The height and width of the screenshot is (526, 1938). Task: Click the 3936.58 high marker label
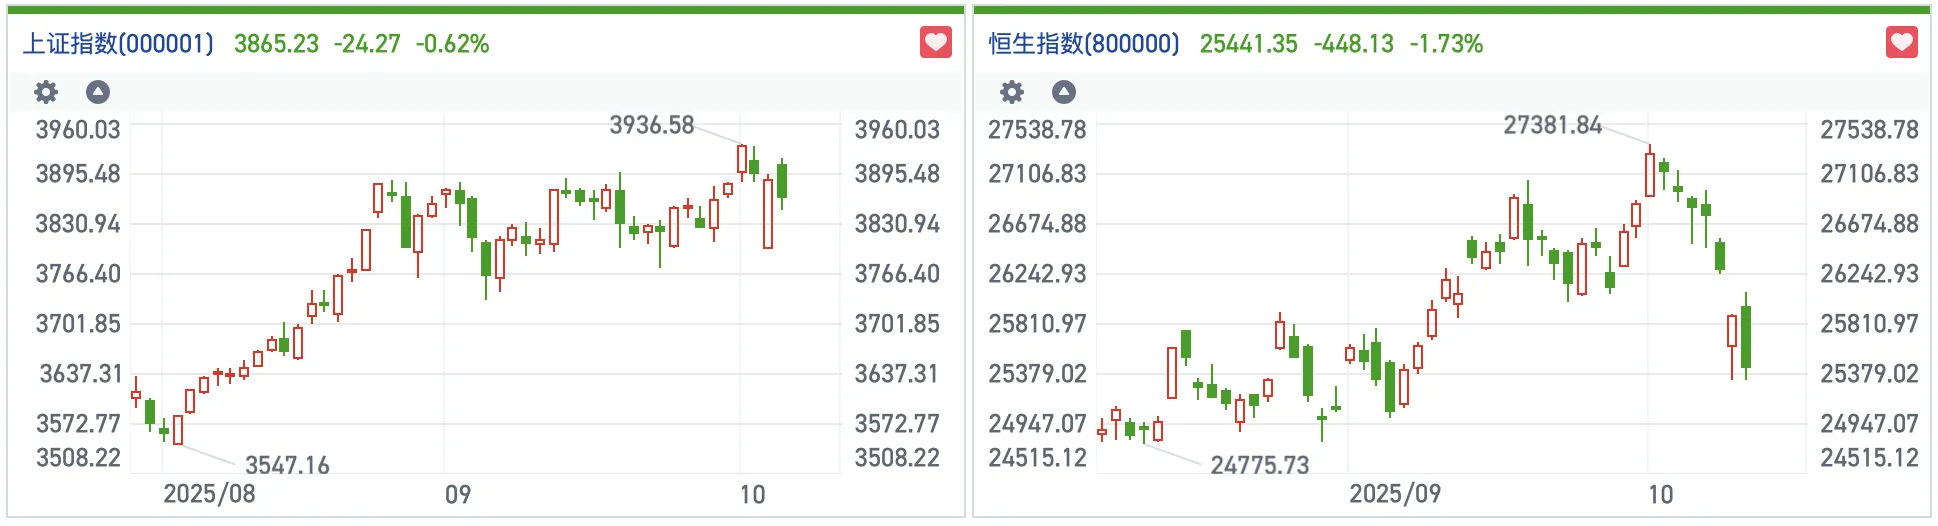[x=651, y=125]
